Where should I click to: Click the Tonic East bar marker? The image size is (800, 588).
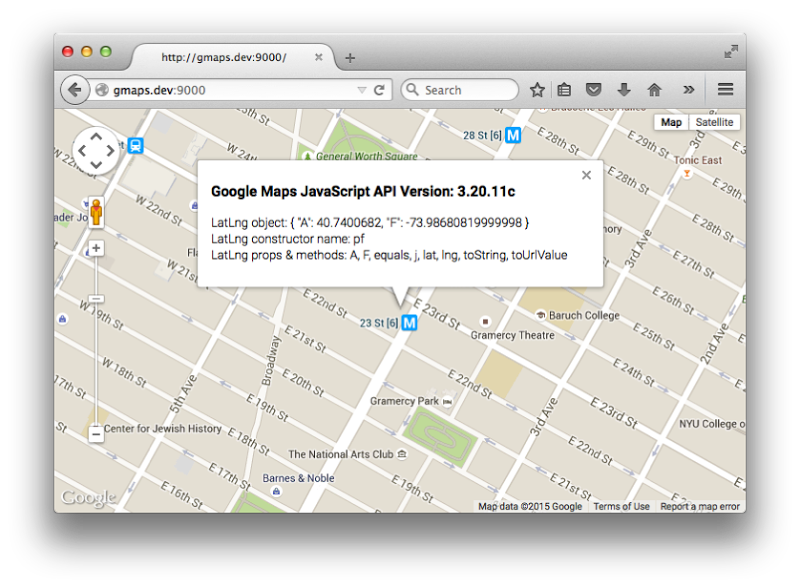point(687,174)
